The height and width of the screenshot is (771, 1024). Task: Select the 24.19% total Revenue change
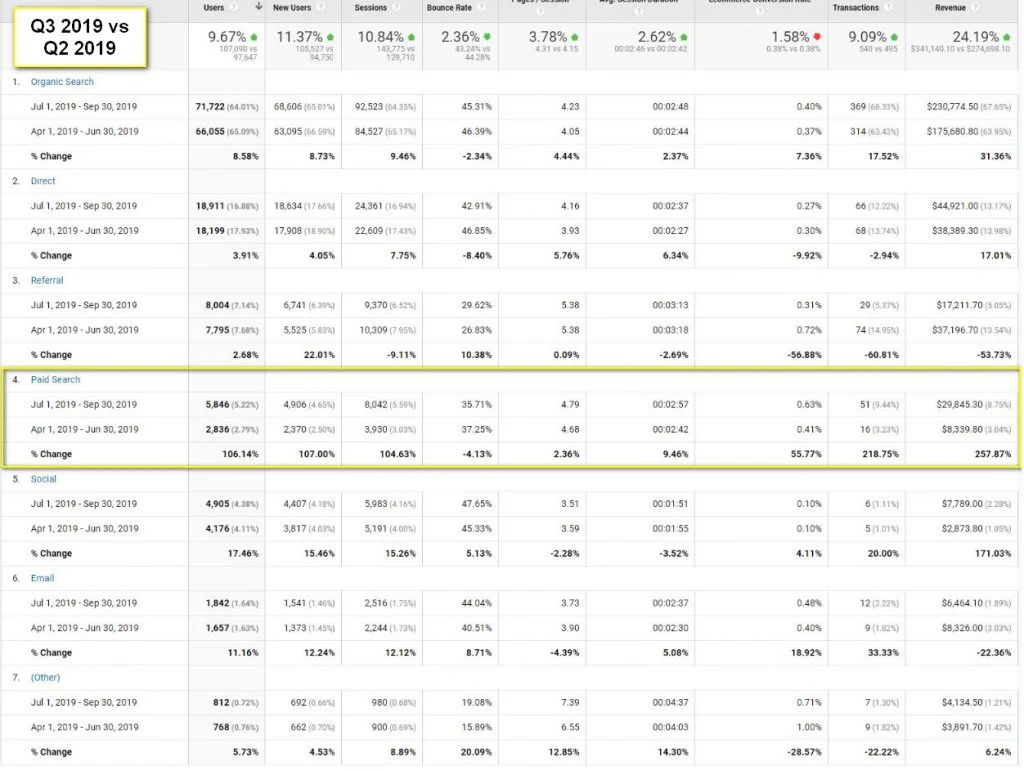(x=975, y=37)
